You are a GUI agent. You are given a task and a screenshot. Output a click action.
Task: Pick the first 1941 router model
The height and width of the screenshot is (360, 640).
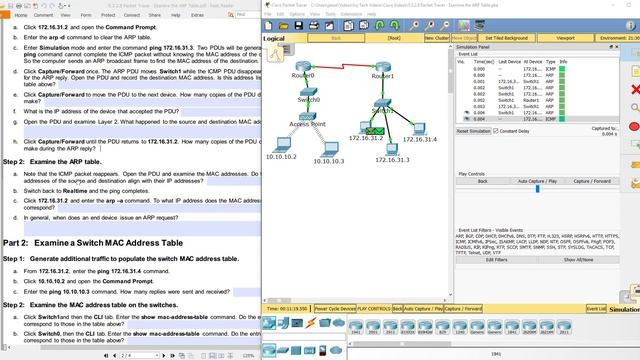pos(356,327)
